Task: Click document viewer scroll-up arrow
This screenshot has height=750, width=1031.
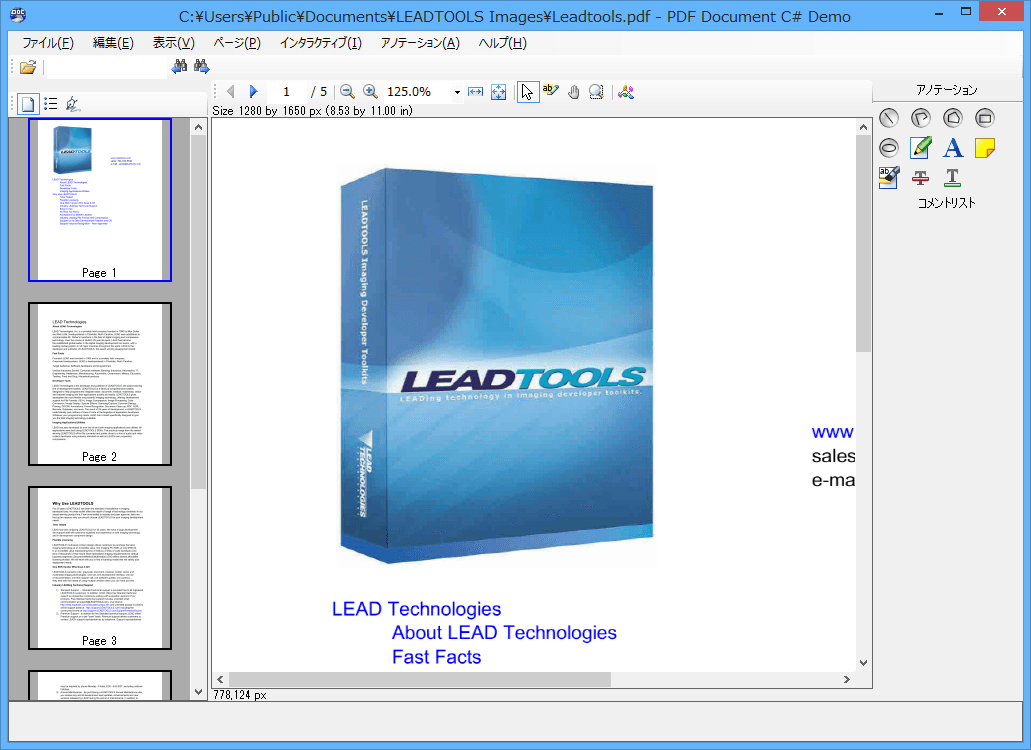Action: [x=863, y=128]
